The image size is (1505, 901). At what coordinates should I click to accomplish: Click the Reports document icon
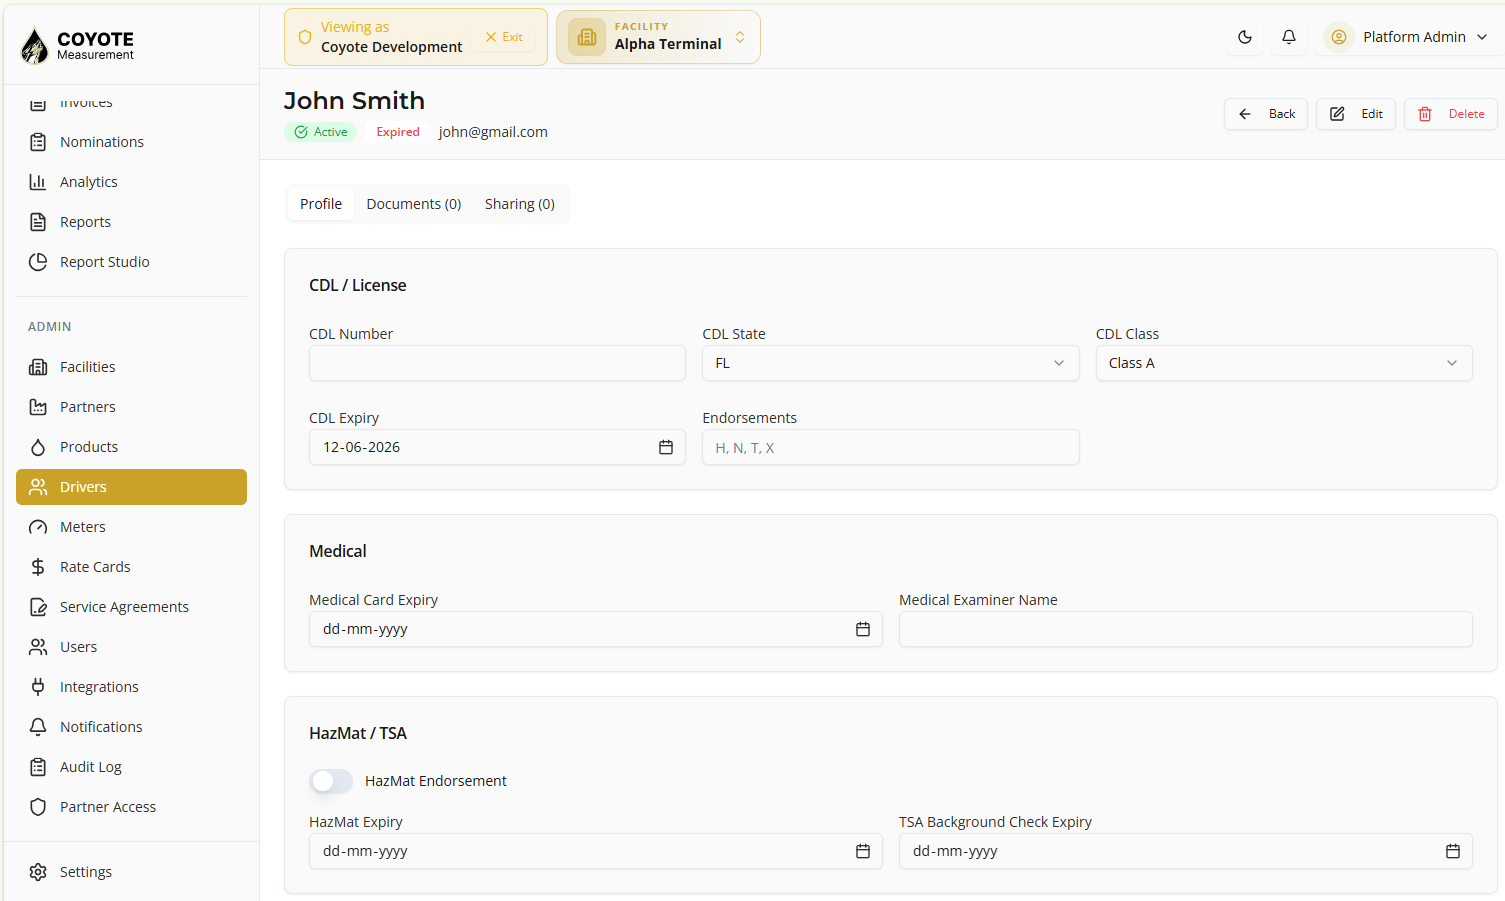(38, 222)
